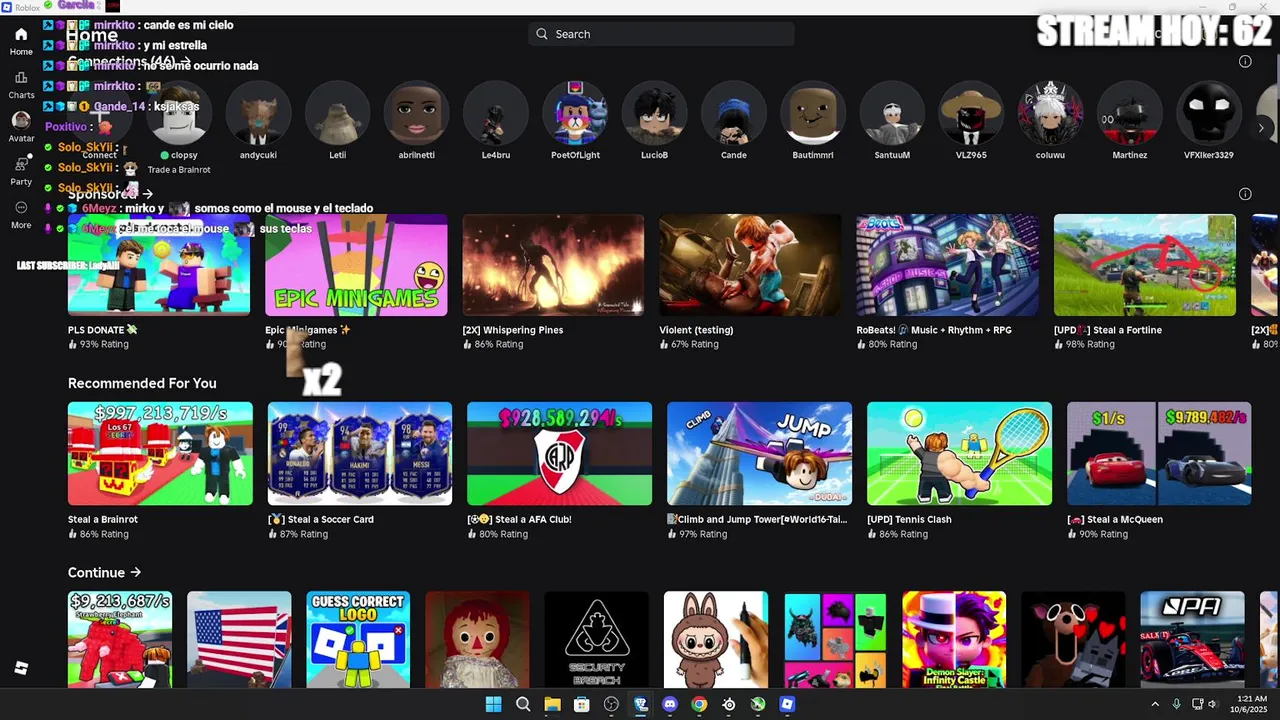Open the Avatar editor from sidebar
Viewport: 1280px width, 720px height.
coord(21,127)
